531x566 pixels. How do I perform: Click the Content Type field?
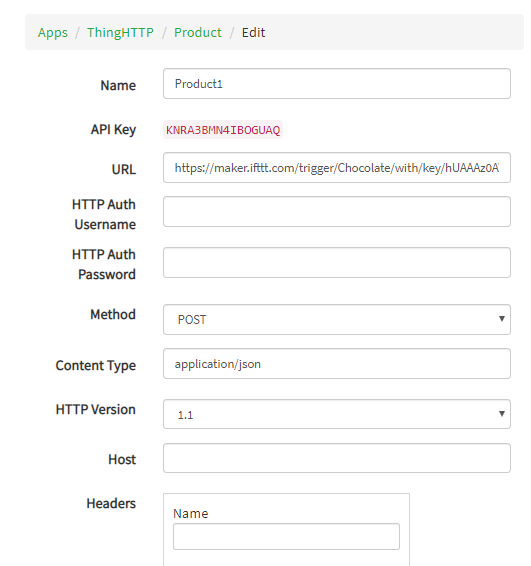(337, 363)
